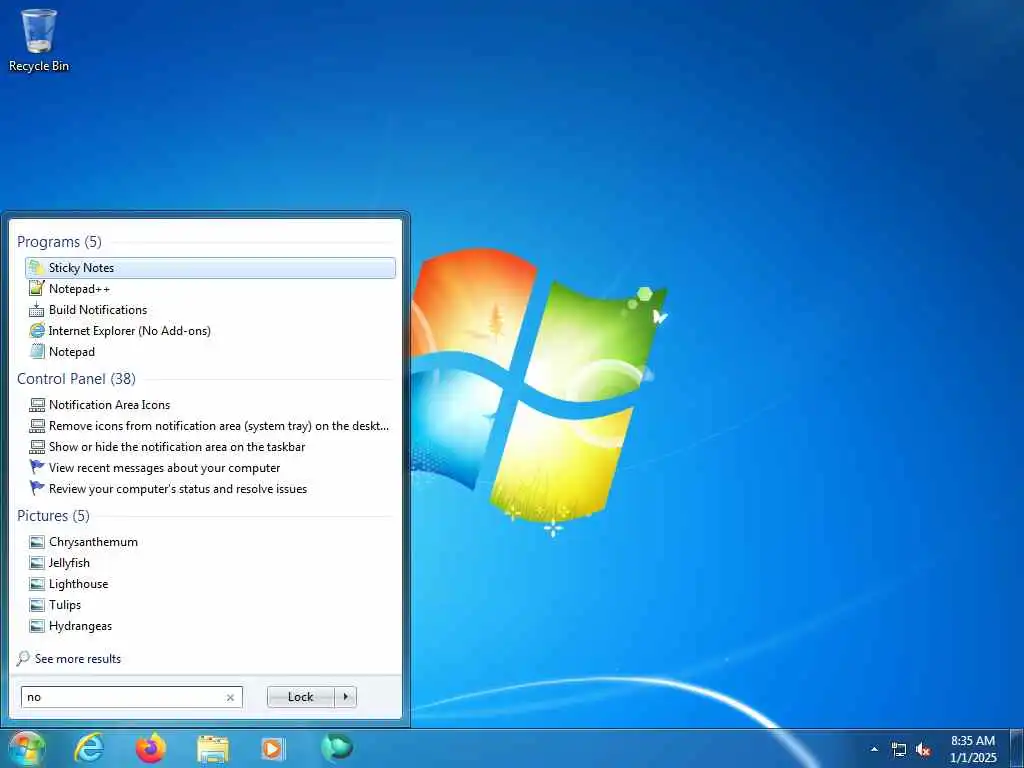
Task: Open the Hydrangeas picture result
Action: (x=210, y=626)
